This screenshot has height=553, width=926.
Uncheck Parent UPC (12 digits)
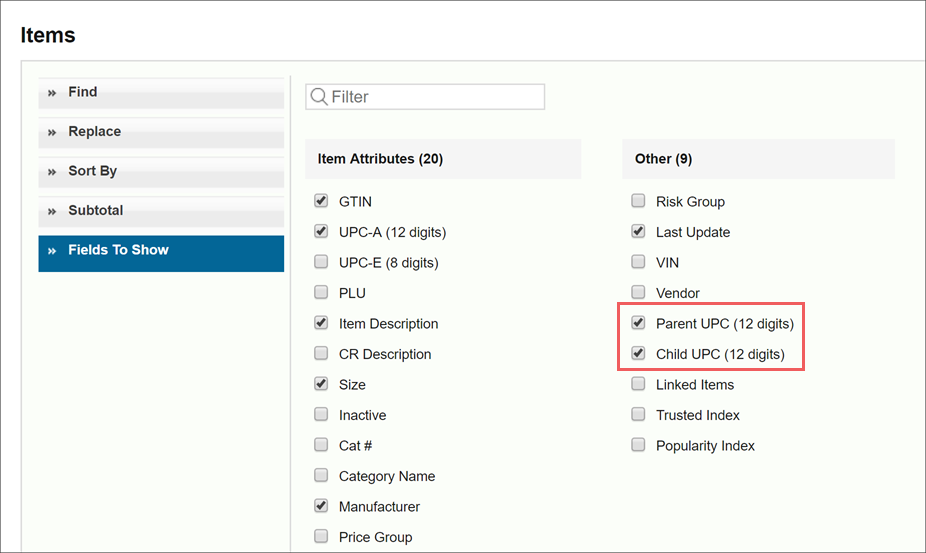point(638,323)
